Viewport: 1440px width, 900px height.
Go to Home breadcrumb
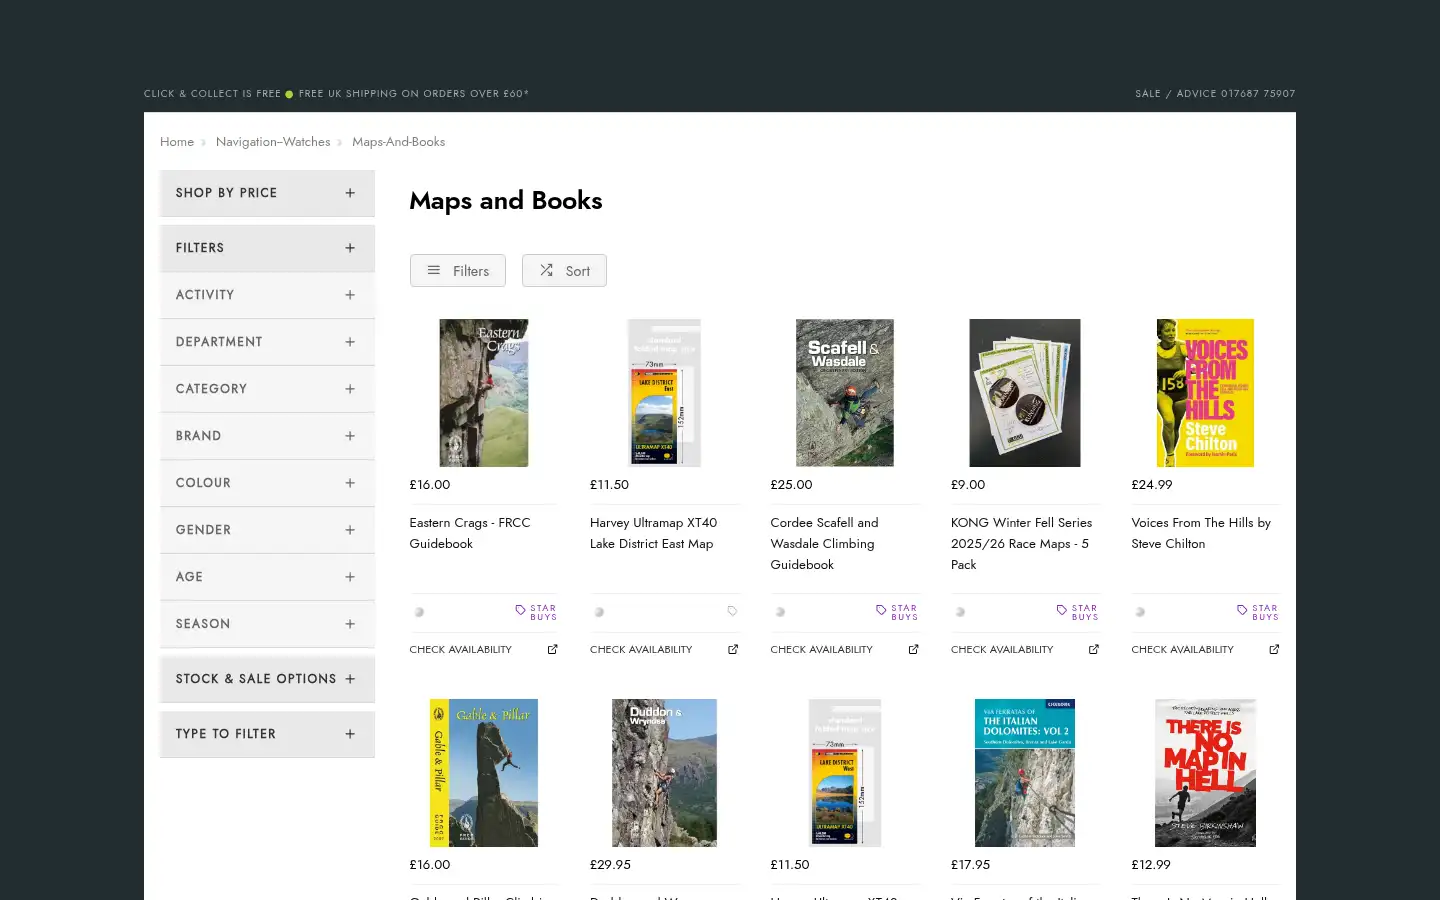click(177, 142)
